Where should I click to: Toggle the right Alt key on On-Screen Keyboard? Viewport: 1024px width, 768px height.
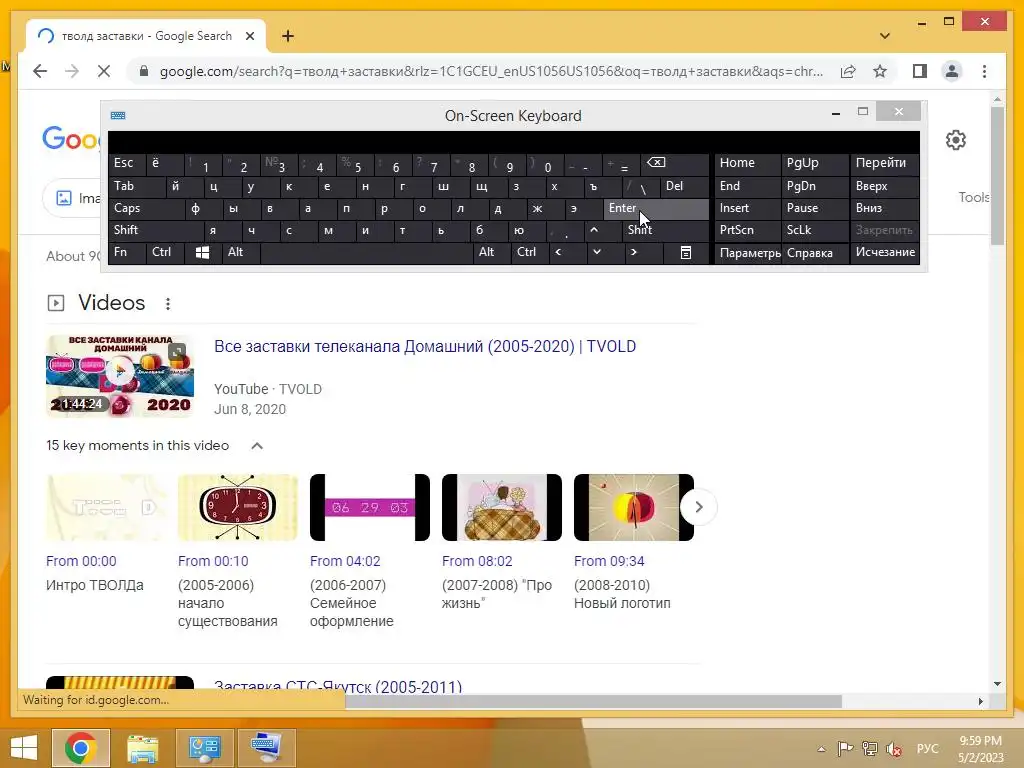(491, 253)
